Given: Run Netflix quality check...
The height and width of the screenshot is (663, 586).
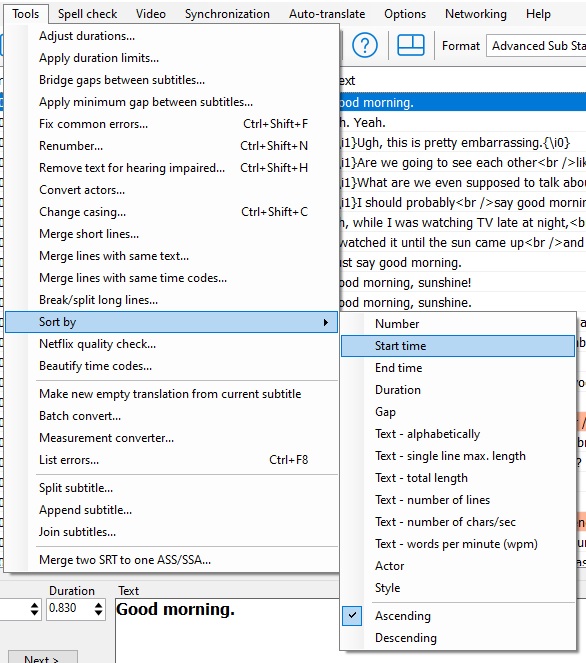Looking at the screenshot, I should 172,344.
